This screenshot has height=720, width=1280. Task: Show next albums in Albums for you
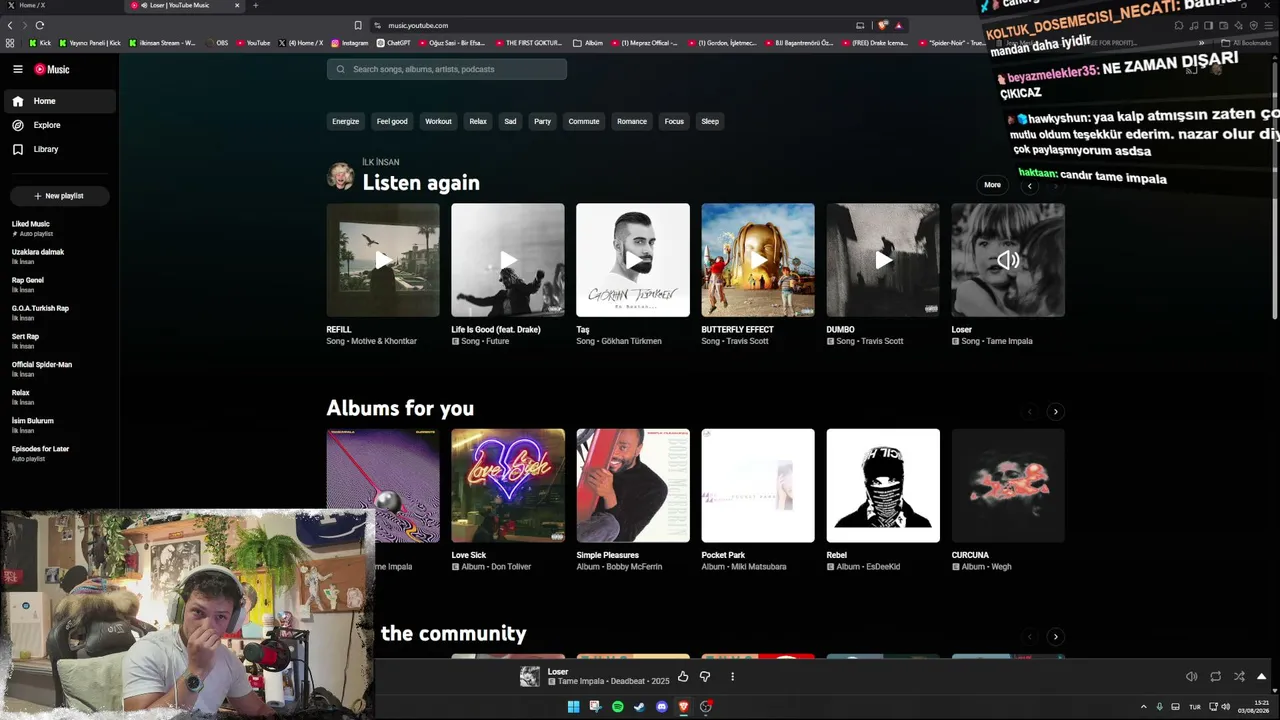[1055, 412]
